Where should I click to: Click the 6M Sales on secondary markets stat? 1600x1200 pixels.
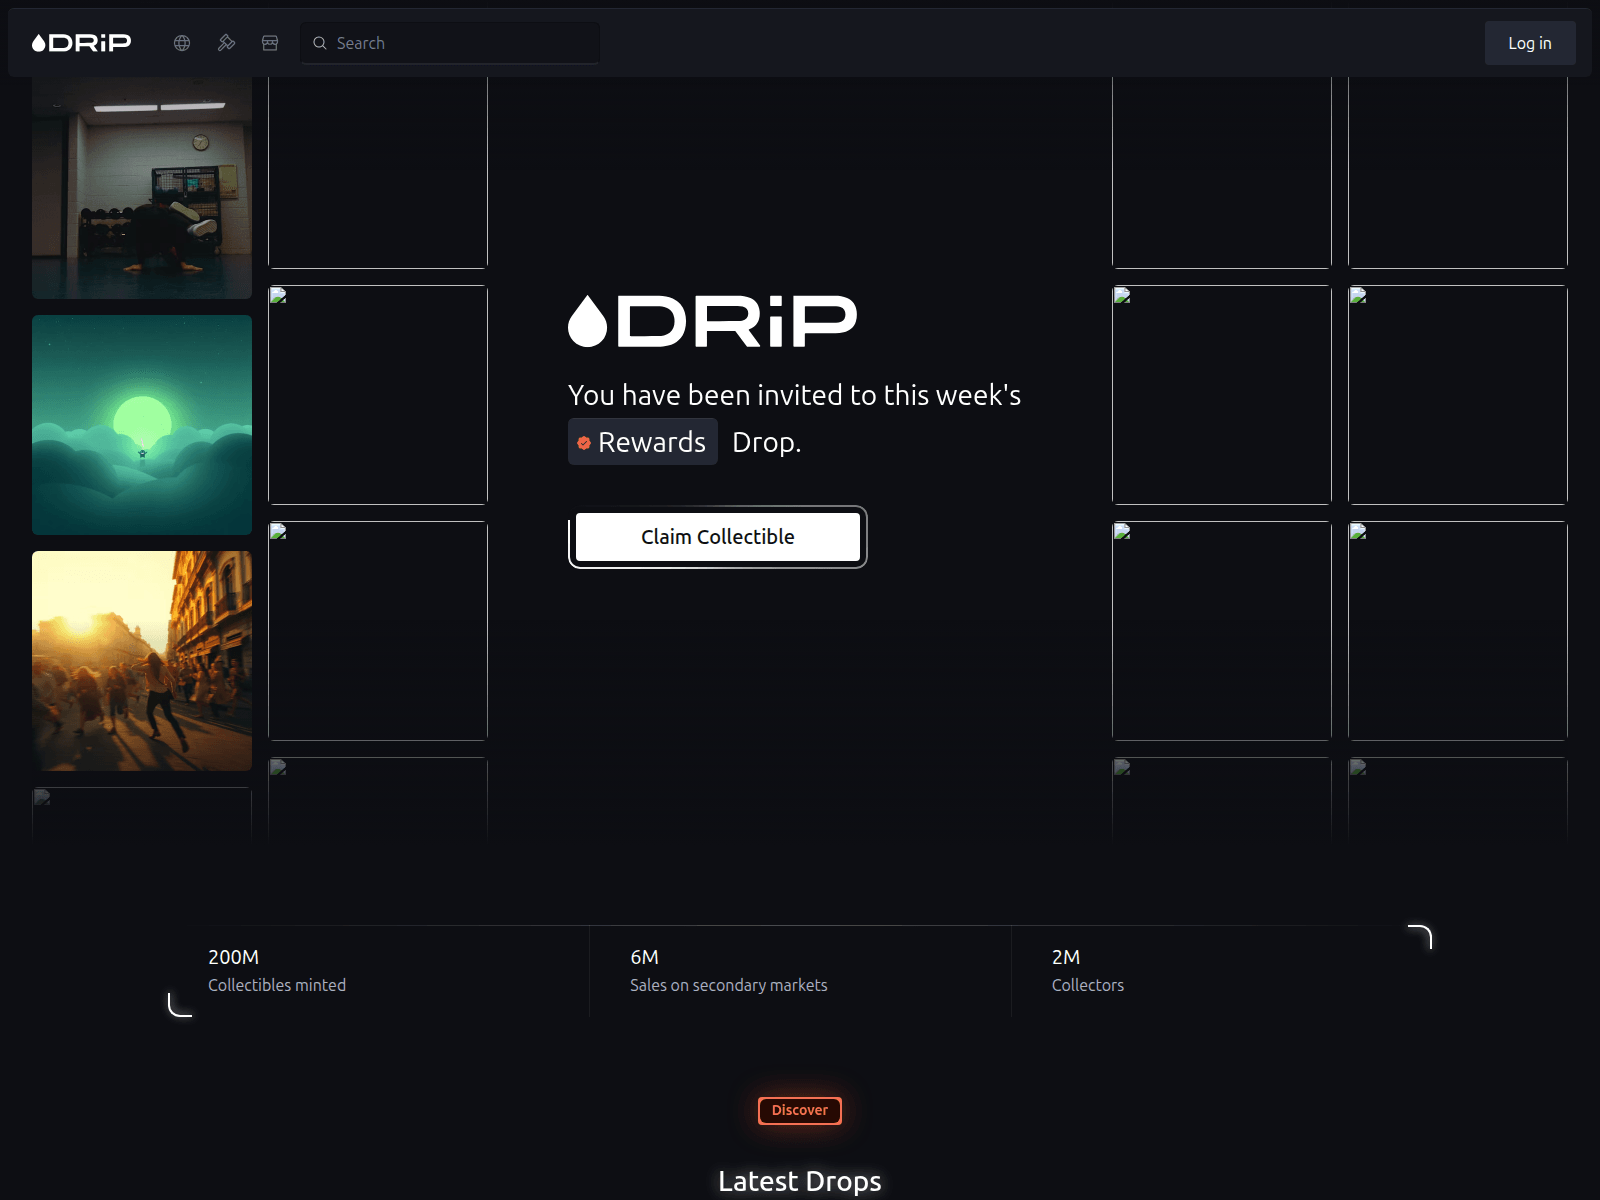coord(729,971)
